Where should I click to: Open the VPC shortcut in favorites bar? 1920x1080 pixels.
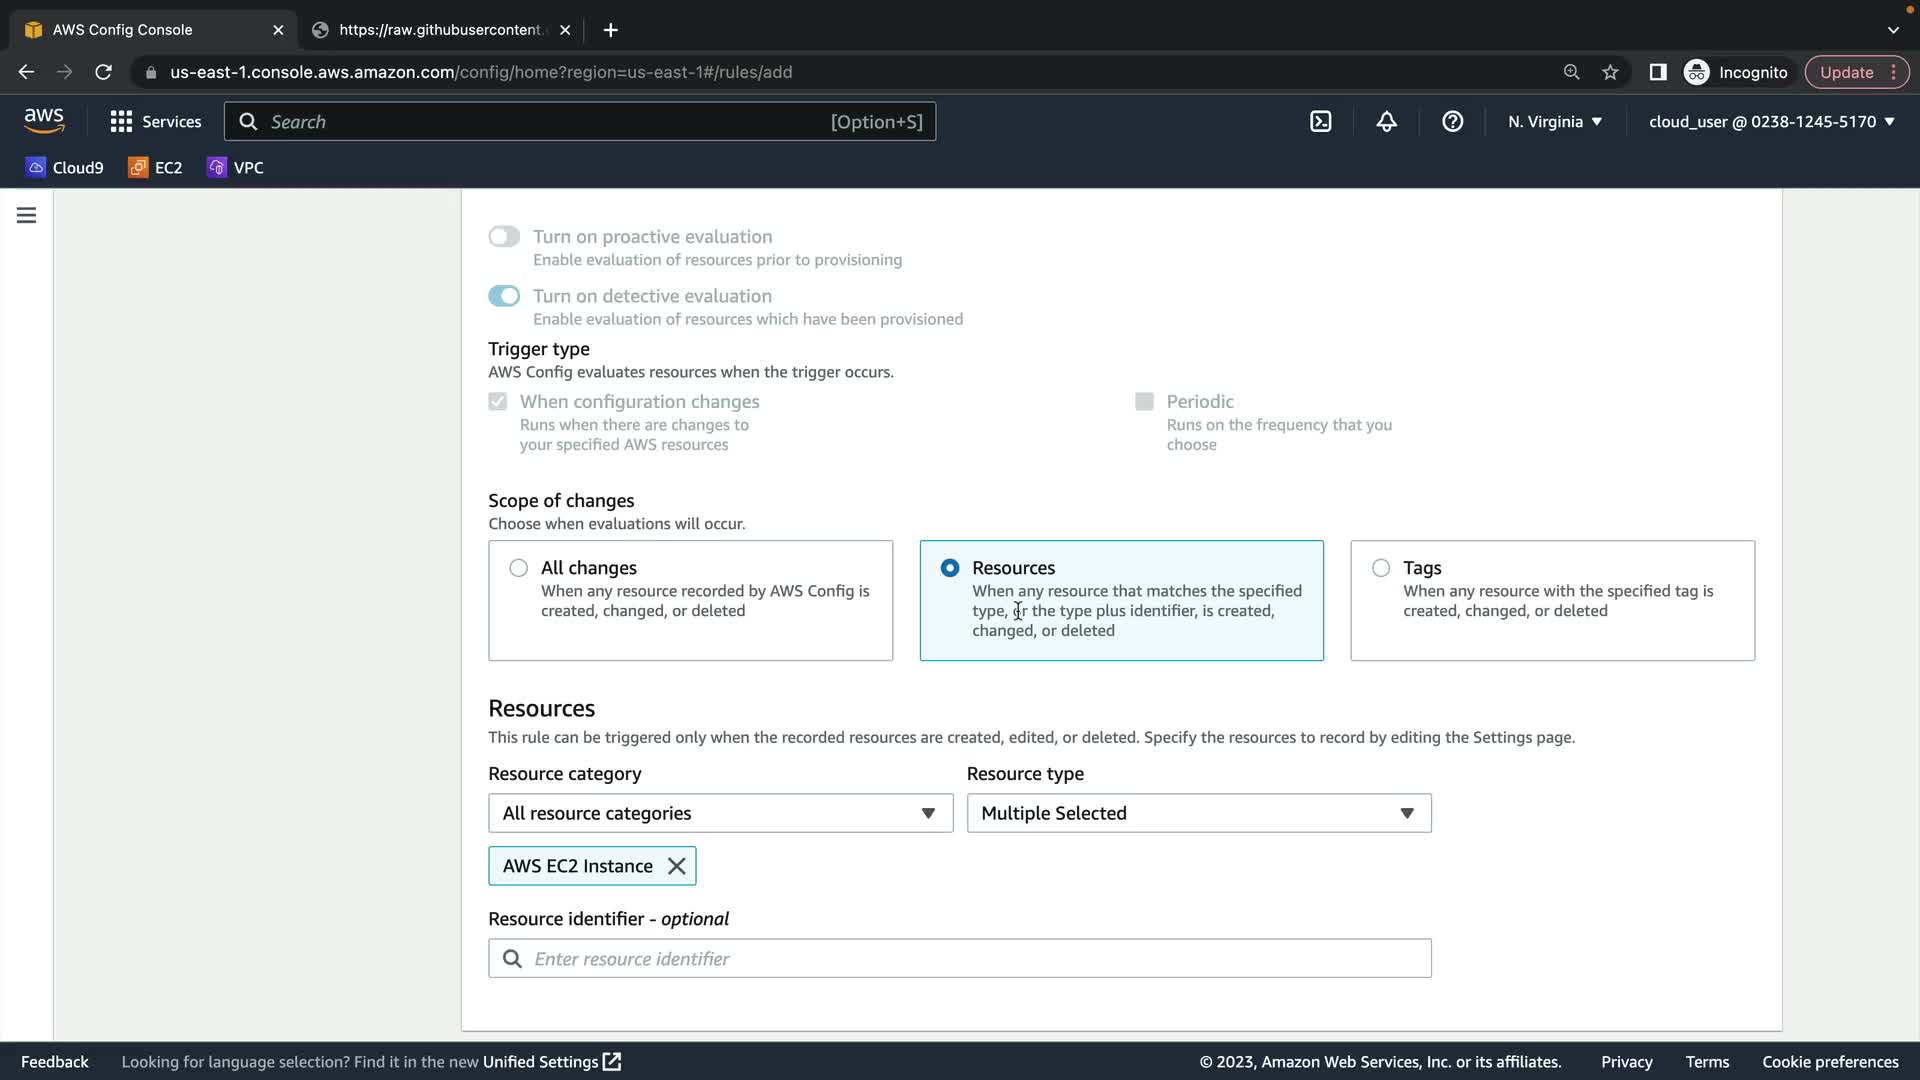[x=236, y=167]
